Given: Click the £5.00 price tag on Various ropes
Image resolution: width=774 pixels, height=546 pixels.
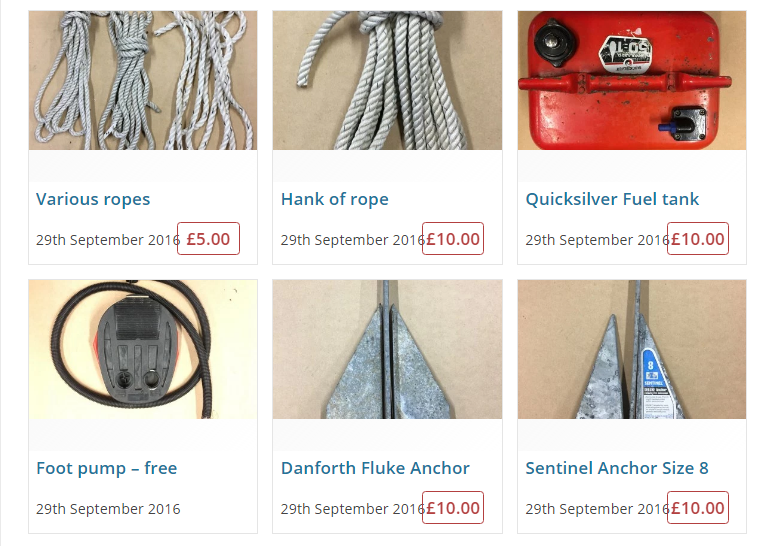Looking at the screenshot, I should (x=208, y=239).
